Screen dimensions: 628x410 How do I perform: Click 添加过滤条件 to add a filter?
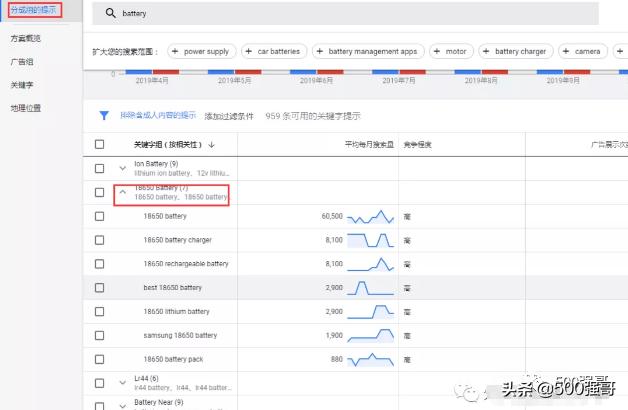[x=229, y=116]
